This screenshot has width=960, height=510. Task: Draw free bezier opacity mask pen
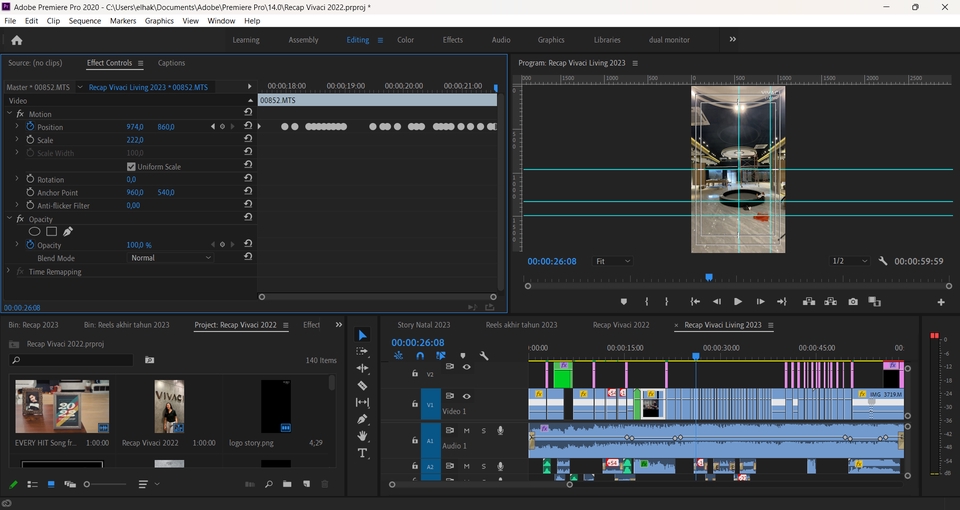pyautogui.click(x=67, y=231)
